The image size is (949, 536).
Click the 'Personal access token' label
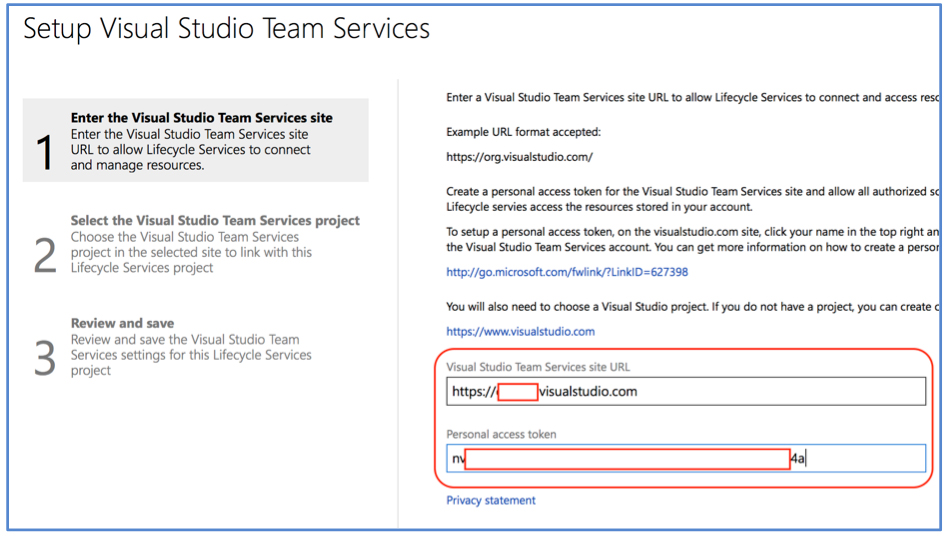pyautogui.click(x=501, y=434)
